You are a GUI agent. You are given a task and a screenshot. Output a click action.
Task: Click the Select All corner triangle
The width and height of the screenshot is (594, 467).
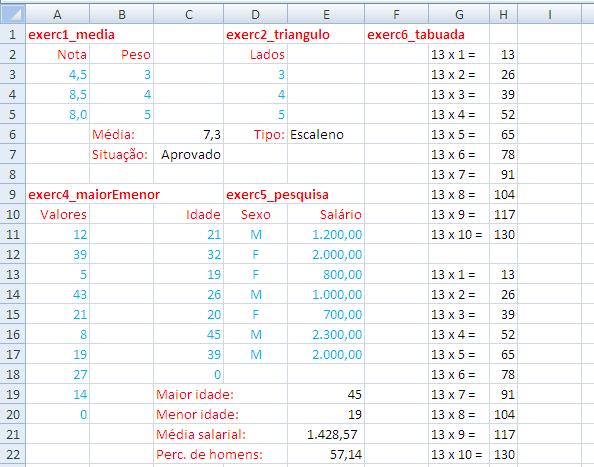coord(13,14)
